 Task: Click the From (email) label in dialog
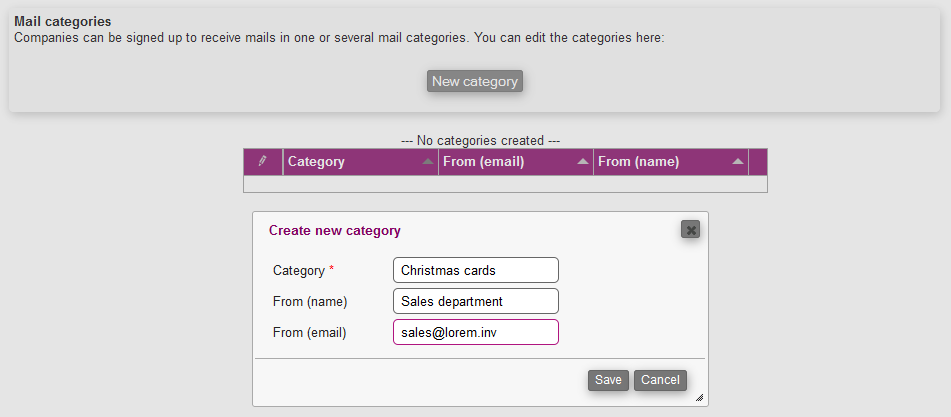(x=309, y=332)
